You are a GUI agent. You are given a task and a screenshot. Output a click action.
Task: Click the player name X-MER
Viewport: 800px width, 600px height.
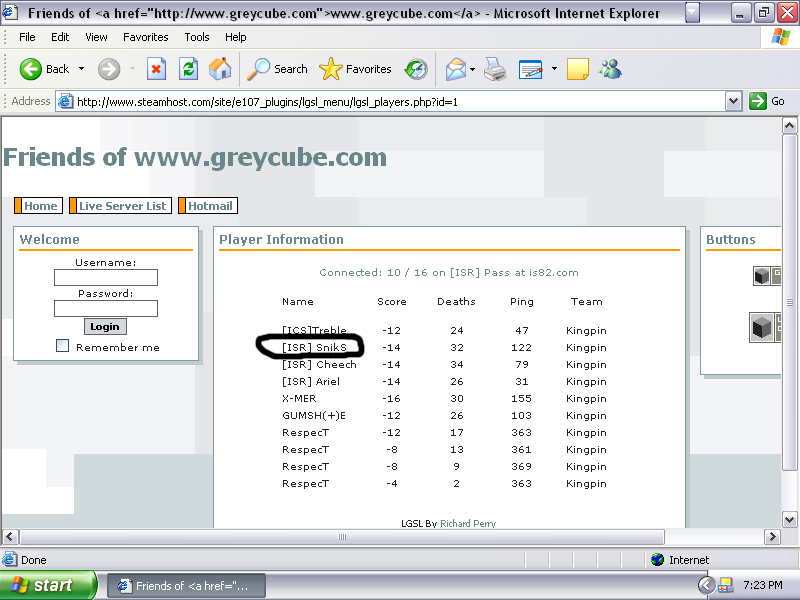[299, 398]
